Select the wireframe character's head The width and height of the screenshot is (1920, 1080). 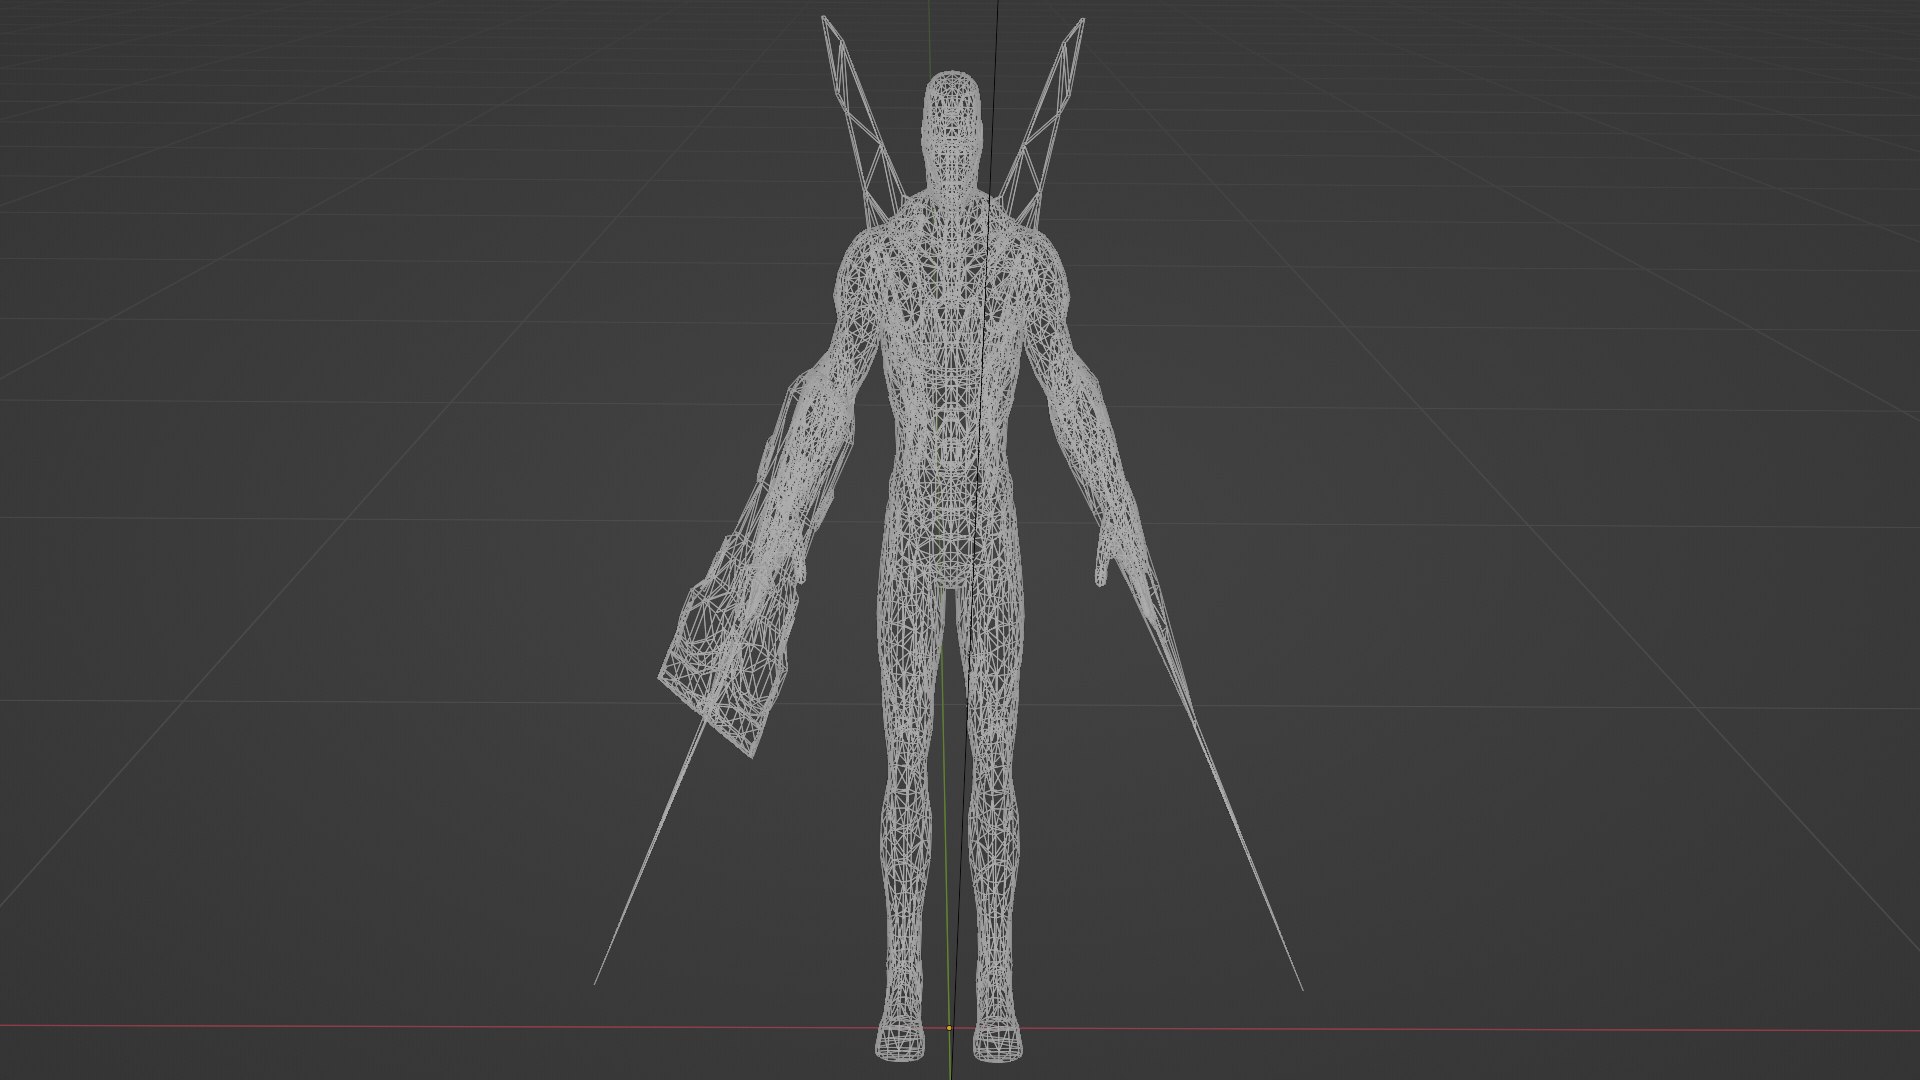pyautogui.click(x=954, y=130)
